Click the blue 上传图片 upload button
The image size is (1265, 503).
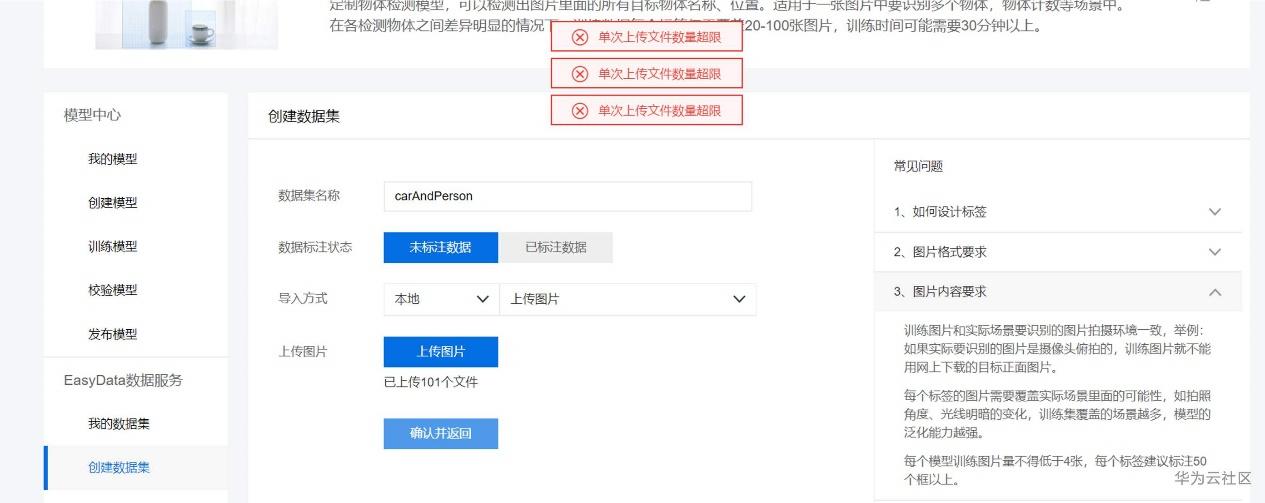441,352
